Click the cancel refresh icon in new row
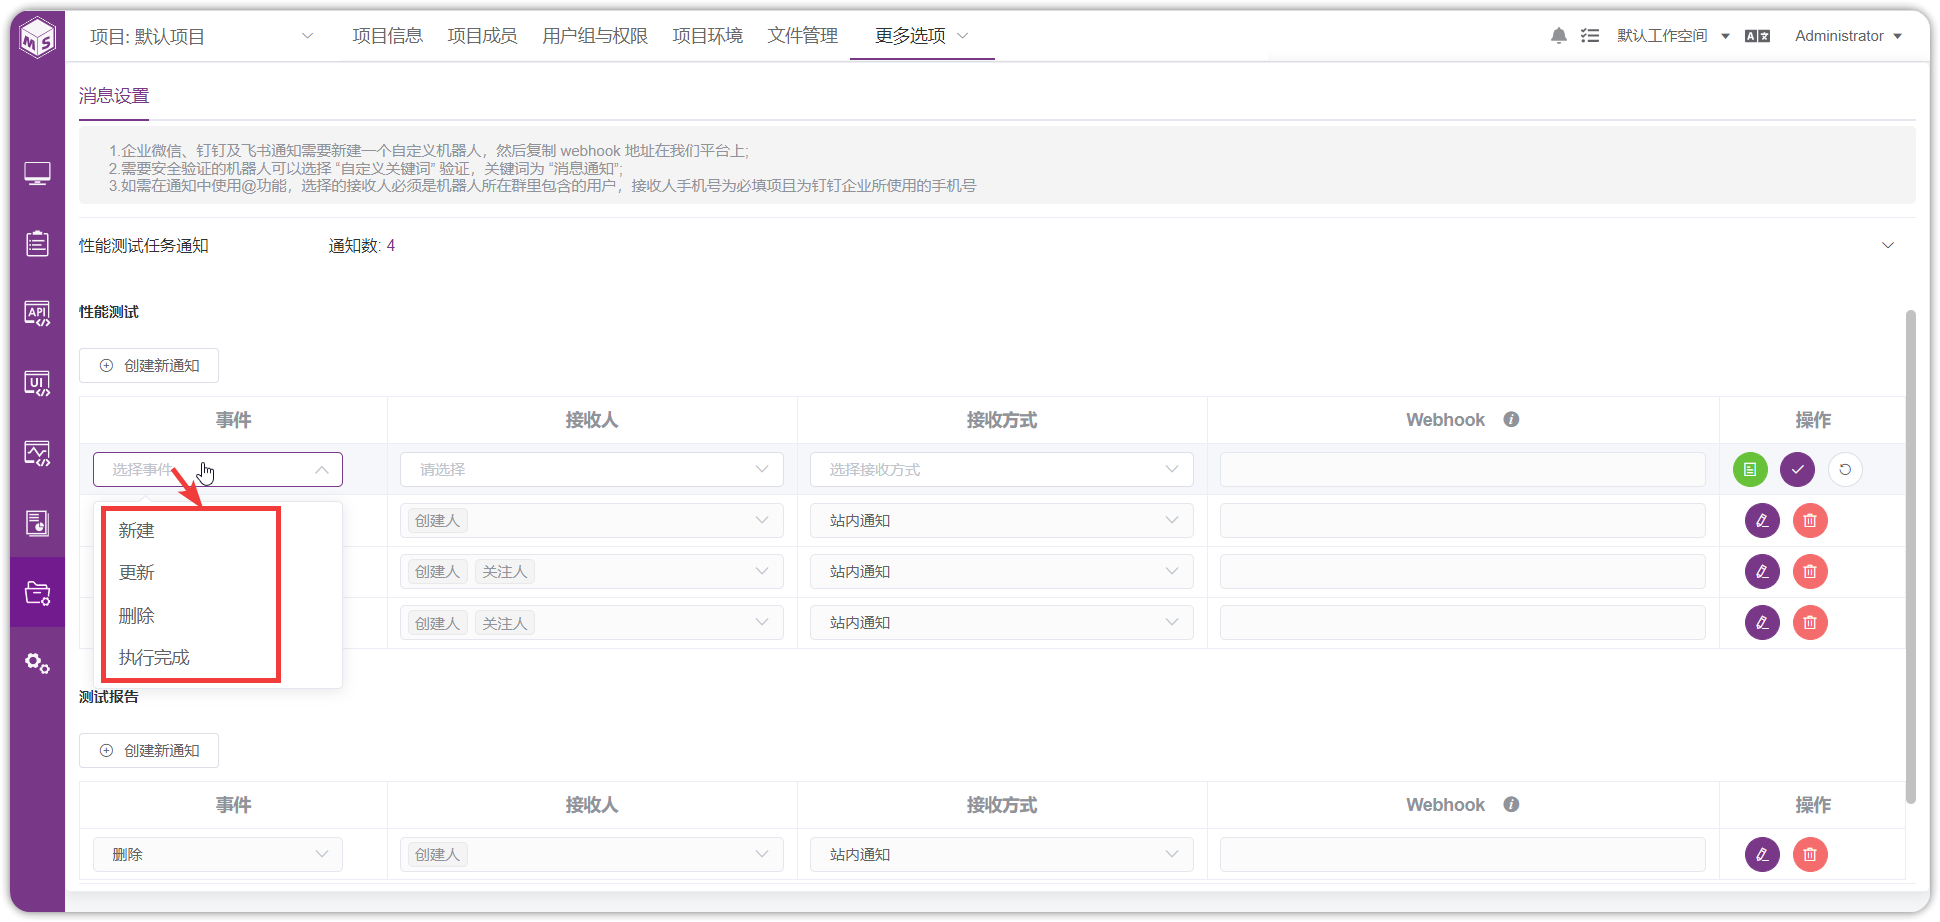 [1845, 470]
